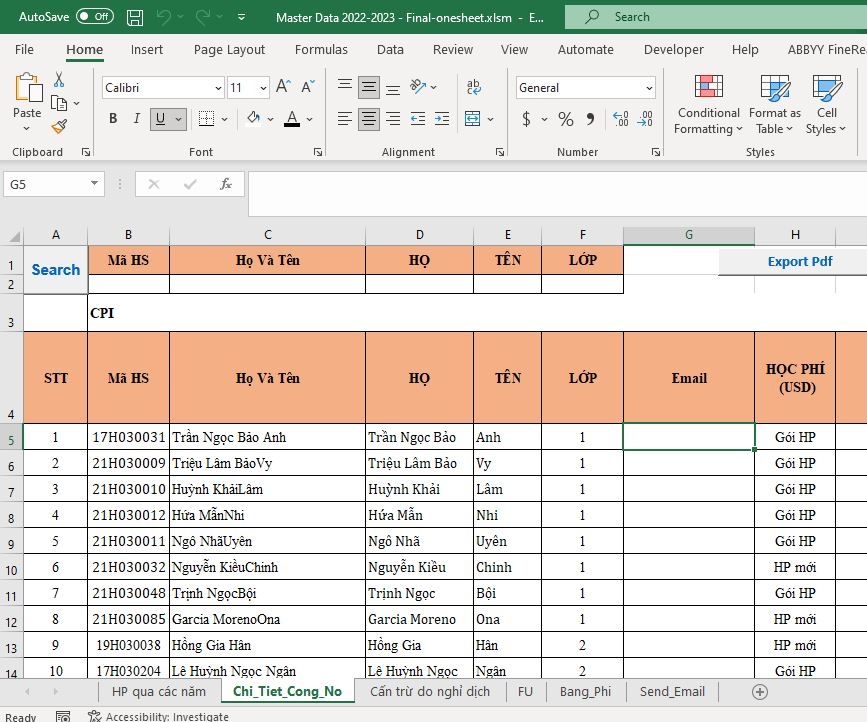Expand the Paste options arrow
This screenshot has width=867, height=722.
tap(27, 129)
